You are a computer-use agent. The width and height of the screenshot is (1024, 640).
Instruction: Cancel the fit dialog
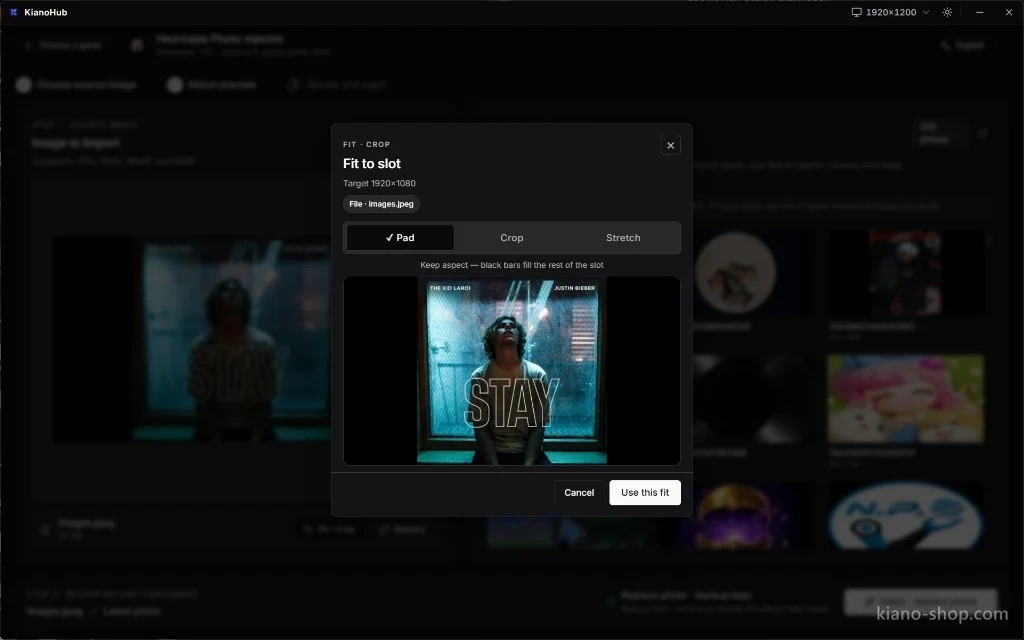[579, 492]
